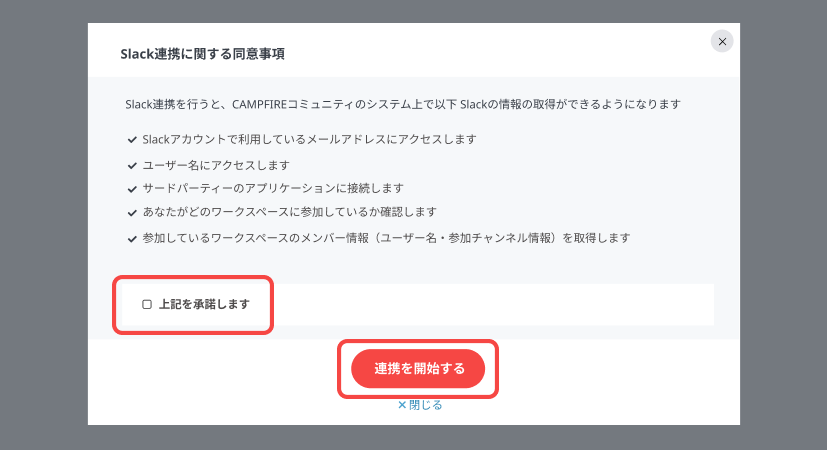Click checkmark icon beside サードパーティーのアプリケーション line

click(x=132, y=188)
